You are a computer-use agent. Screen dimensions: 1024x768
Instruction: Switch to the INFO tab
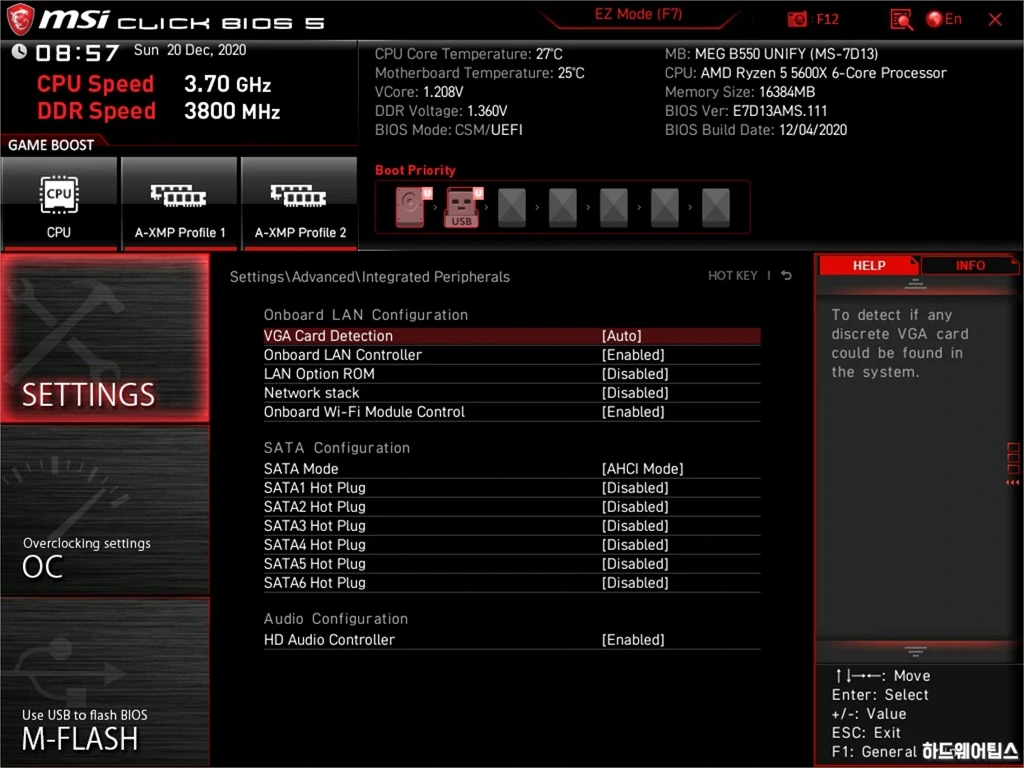[x=970, y=265]
